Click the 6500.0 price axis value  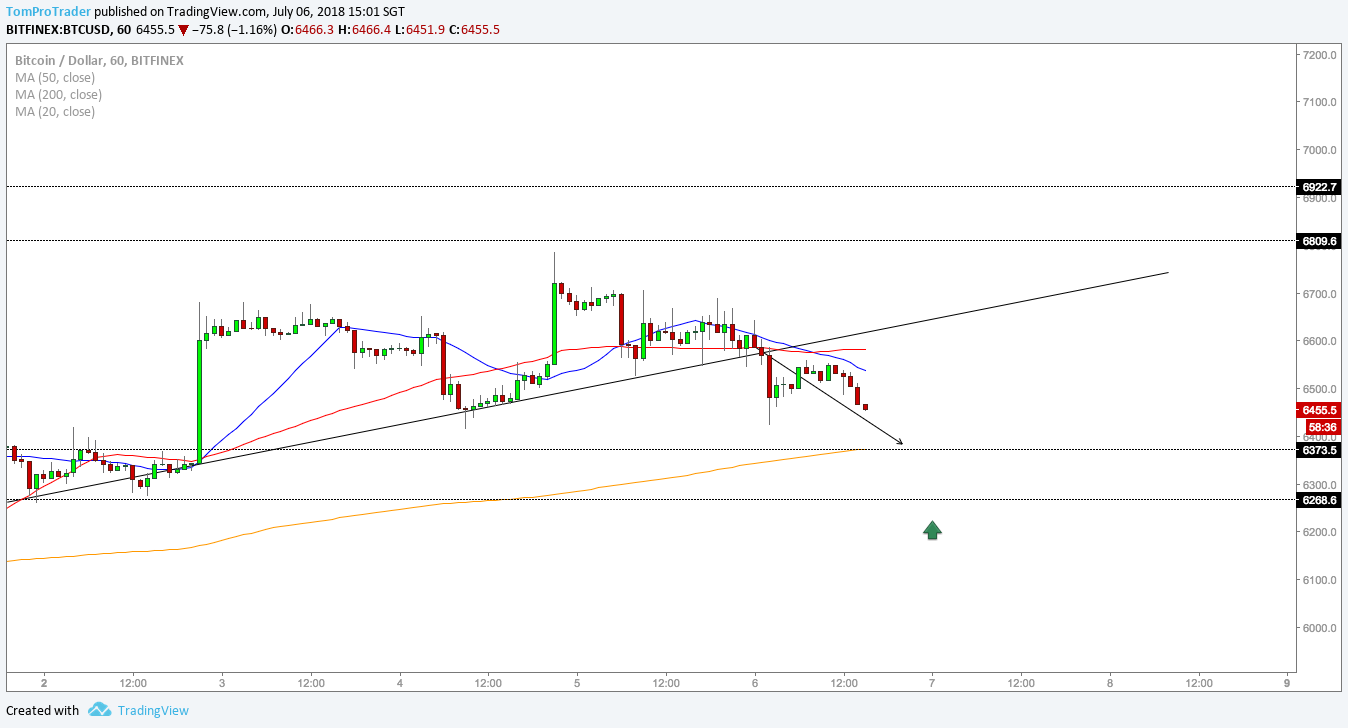[1320, 389]
